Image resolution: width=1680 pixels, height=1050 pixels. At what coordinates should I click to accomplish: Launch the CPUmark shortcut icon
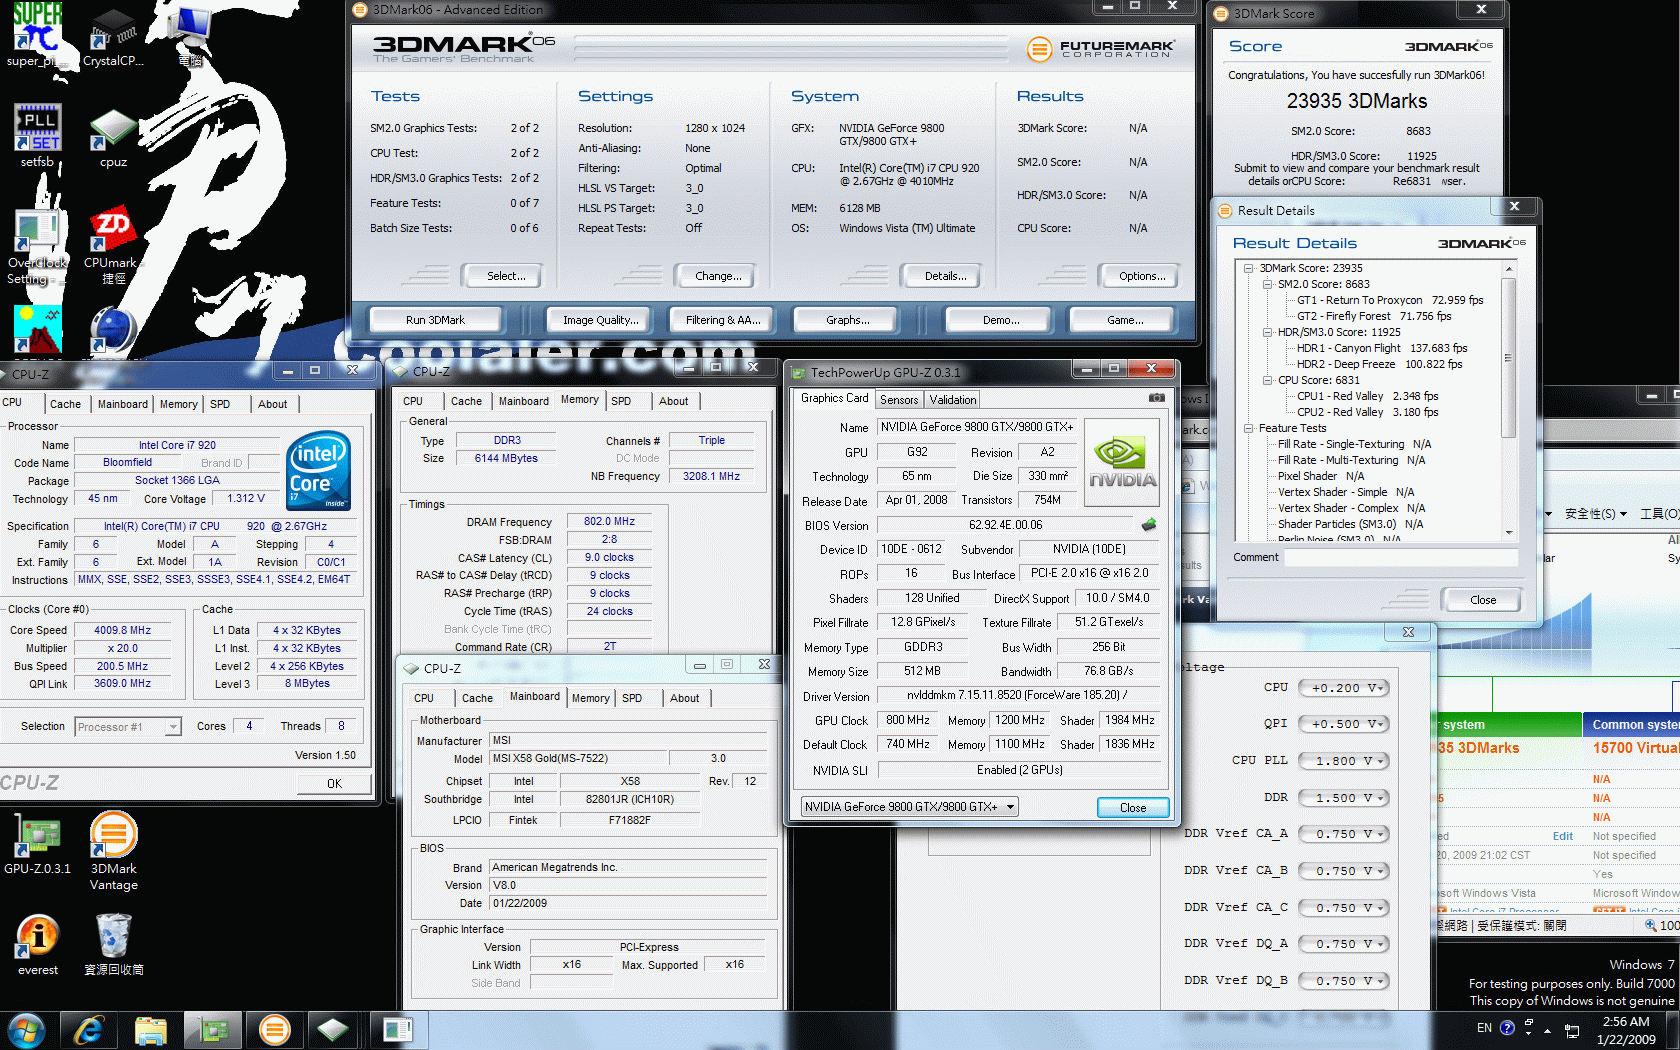click(x=113, y=246)
